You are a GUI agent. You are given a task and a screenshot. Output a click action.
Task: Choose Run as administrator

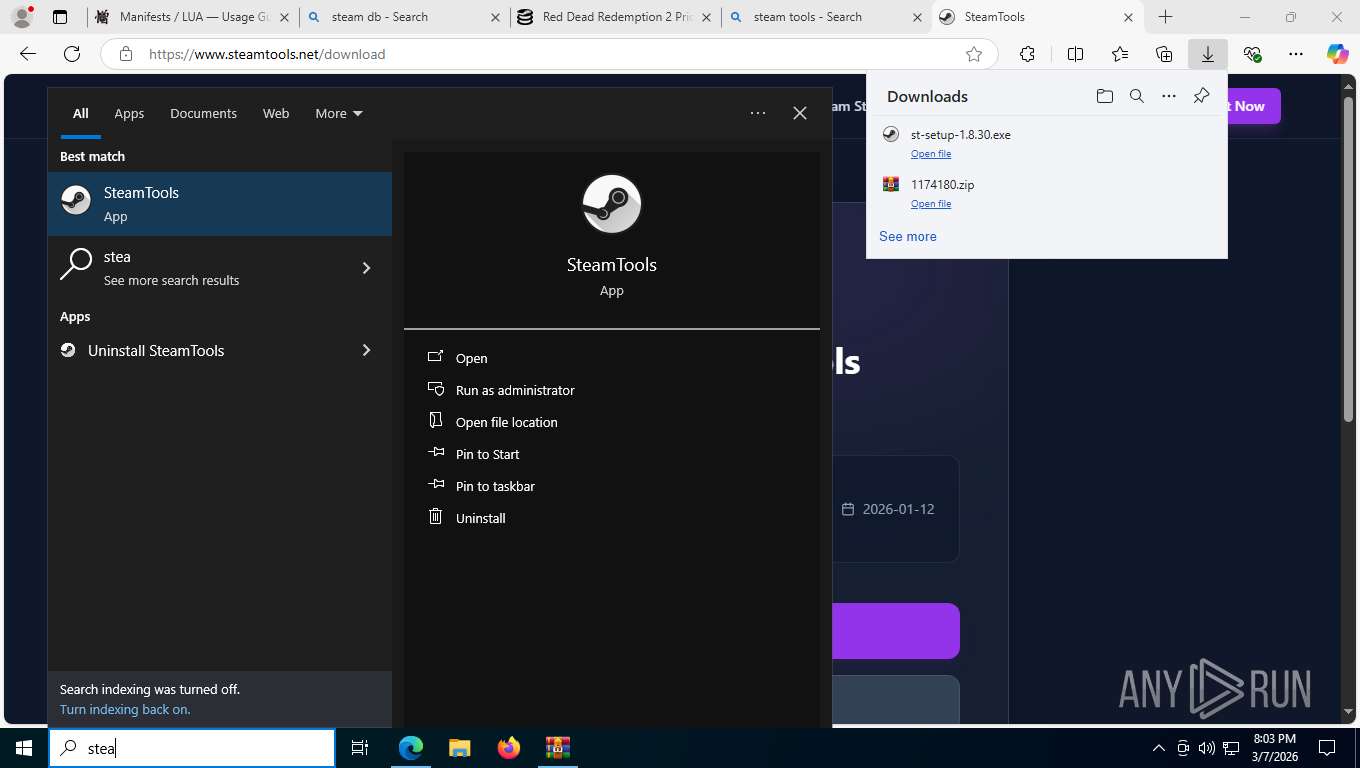click(515, 390)
